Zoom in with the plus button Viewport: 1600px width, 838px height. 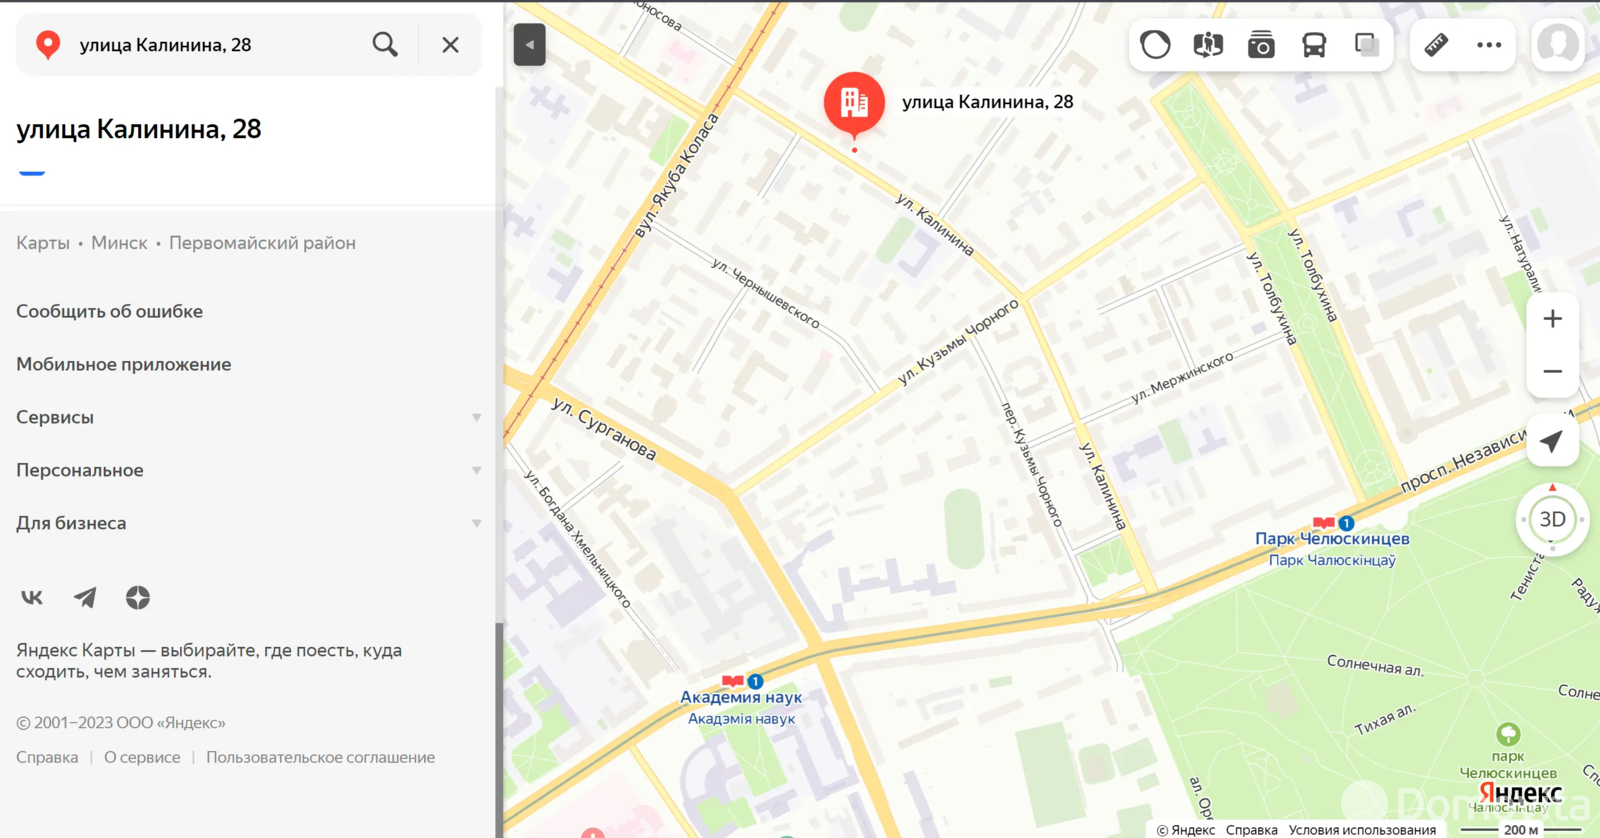coord(1552,319)
